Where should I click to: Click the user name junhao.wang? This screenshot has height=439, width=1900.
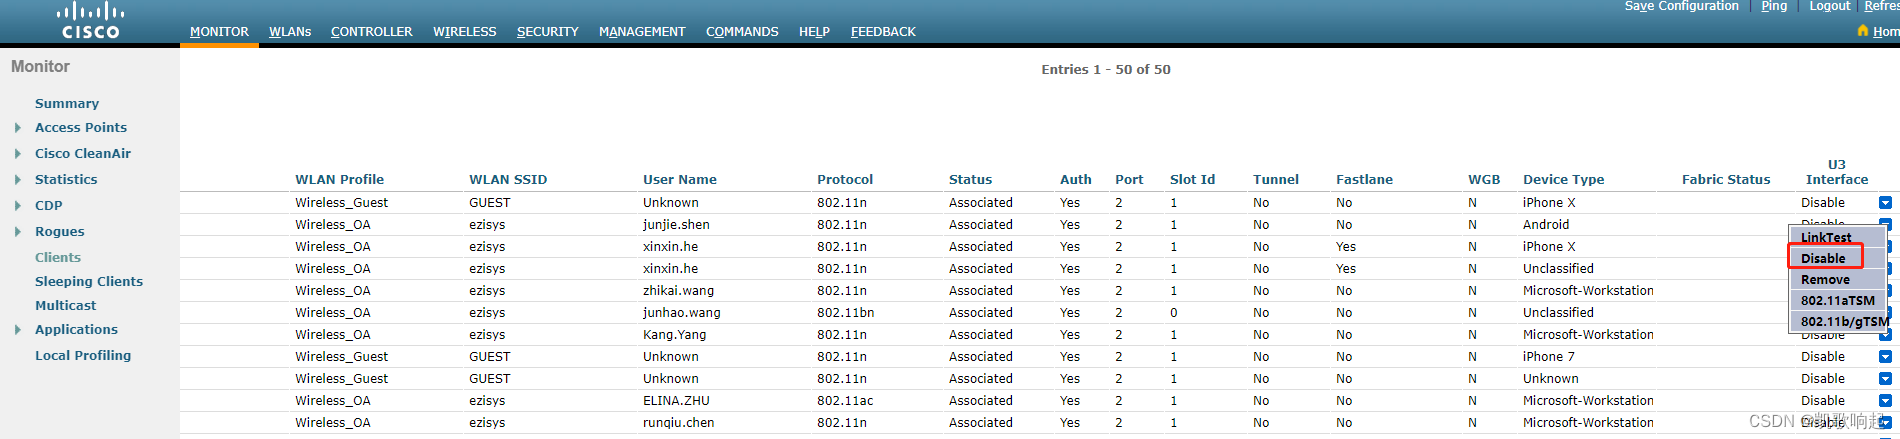tap(681, 313)
